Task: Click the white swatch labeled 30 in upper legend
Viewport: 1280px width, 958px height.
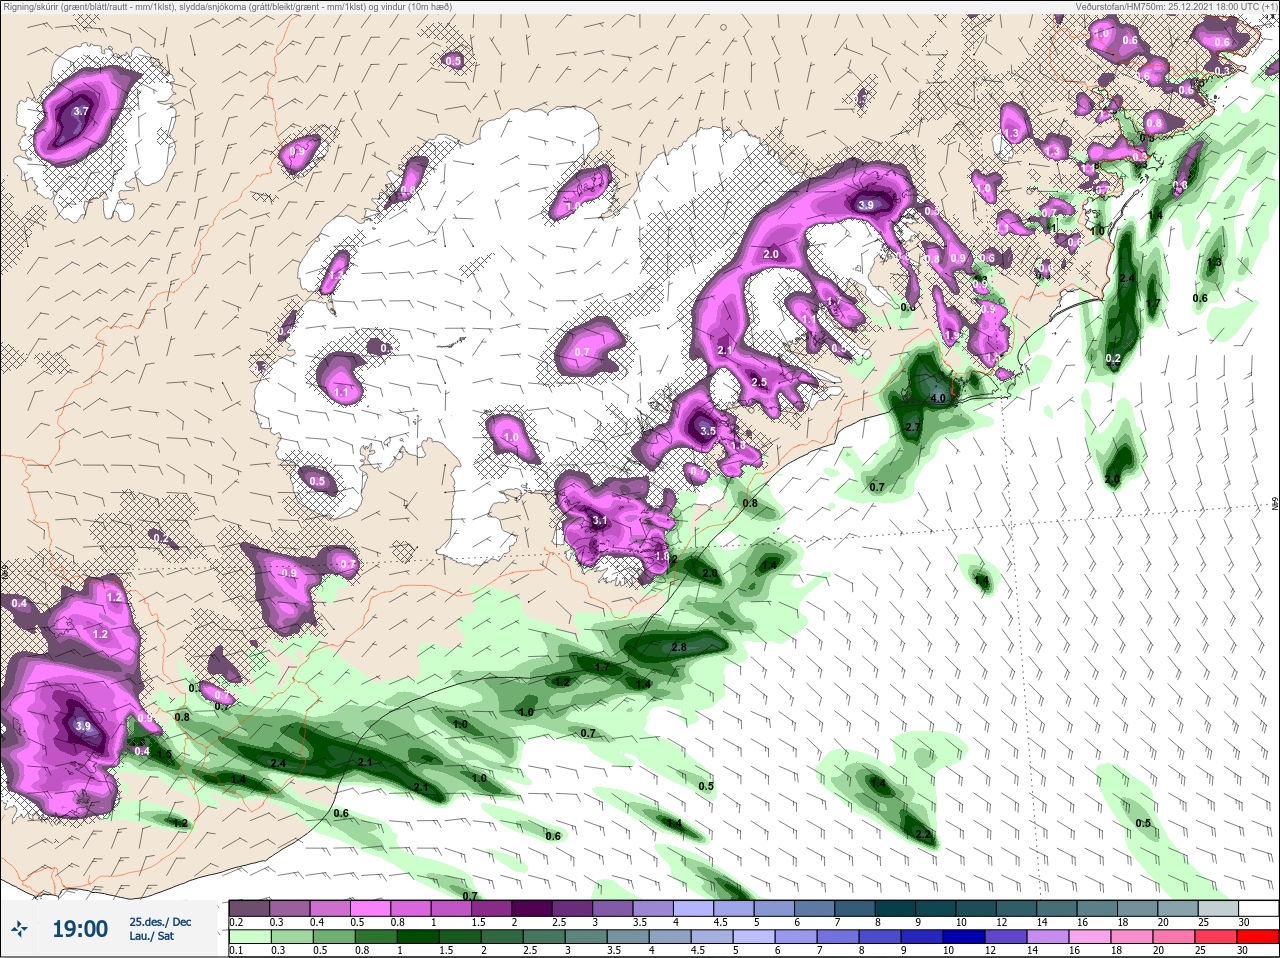Action: pos(1258,908)
